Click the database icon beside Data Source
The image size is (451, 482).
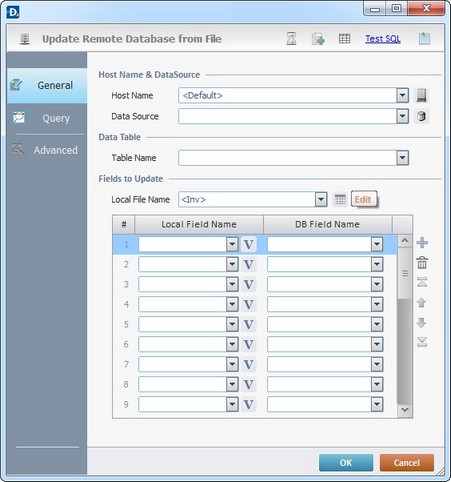point(421,116)
